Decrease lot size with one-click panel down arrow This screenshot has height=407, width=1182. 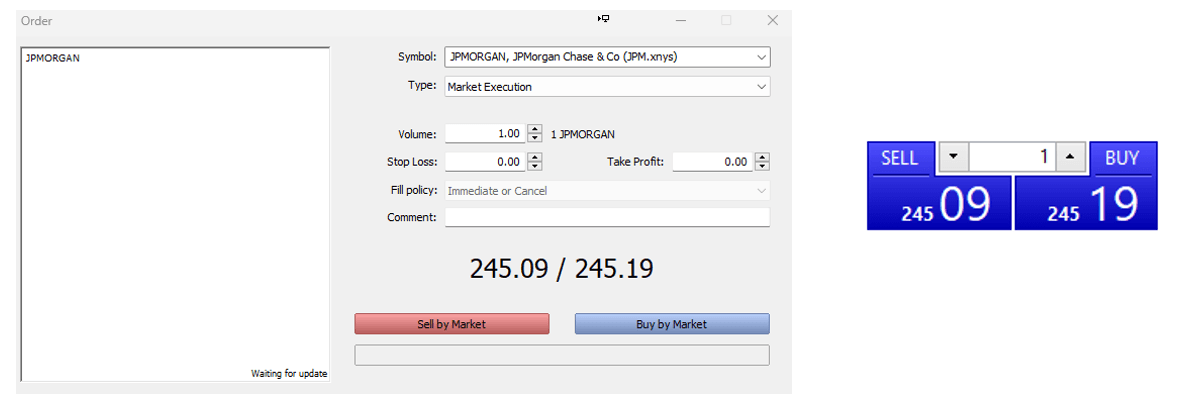[953, 157]
